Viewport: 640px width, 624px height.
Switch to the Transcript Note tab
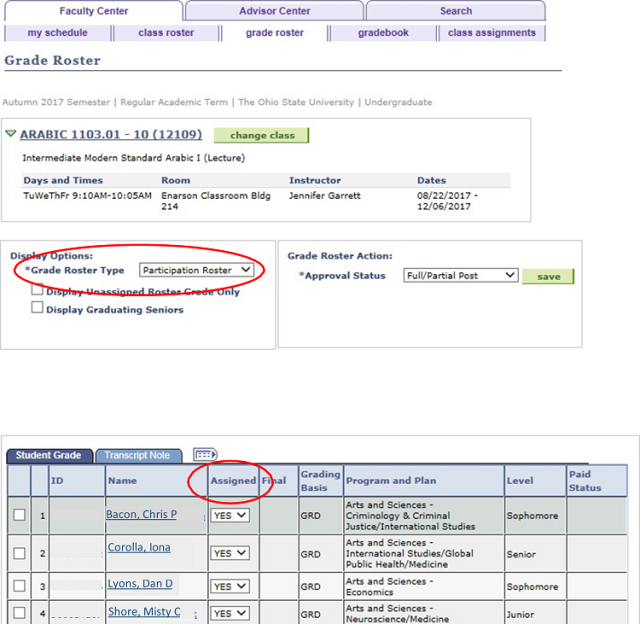(x=138, y=455)
